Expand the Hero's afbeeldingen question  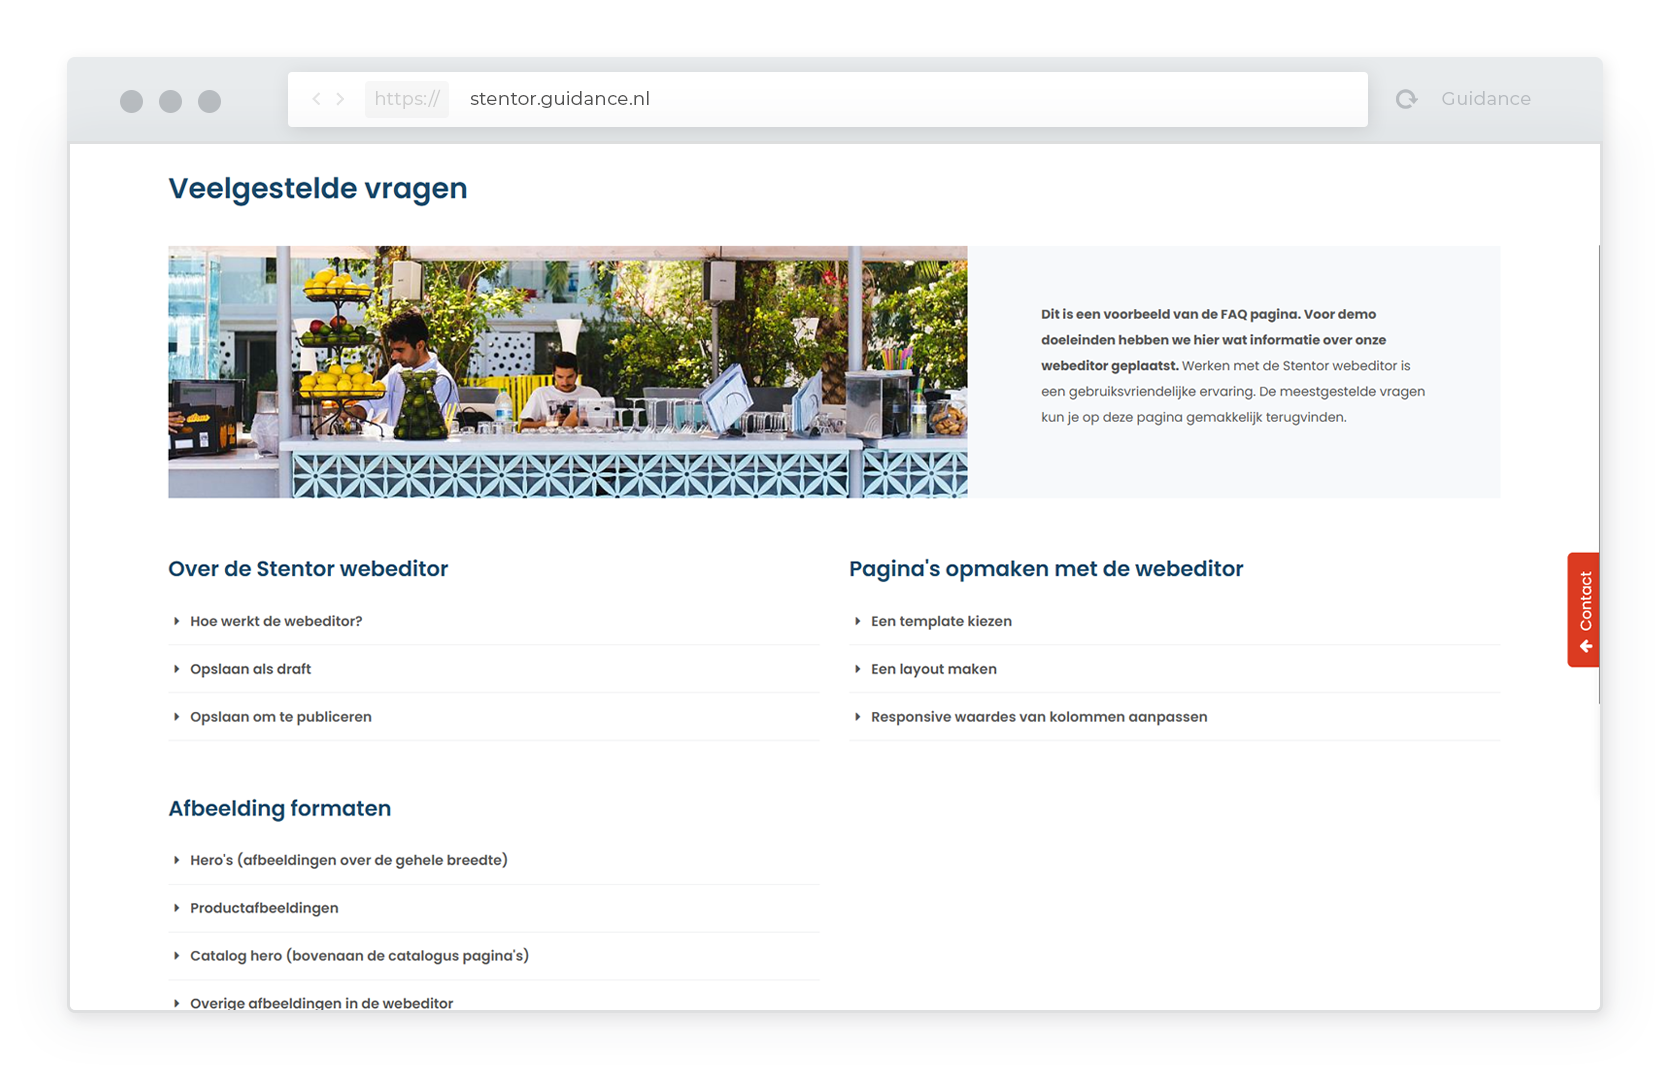pos(348,860)
